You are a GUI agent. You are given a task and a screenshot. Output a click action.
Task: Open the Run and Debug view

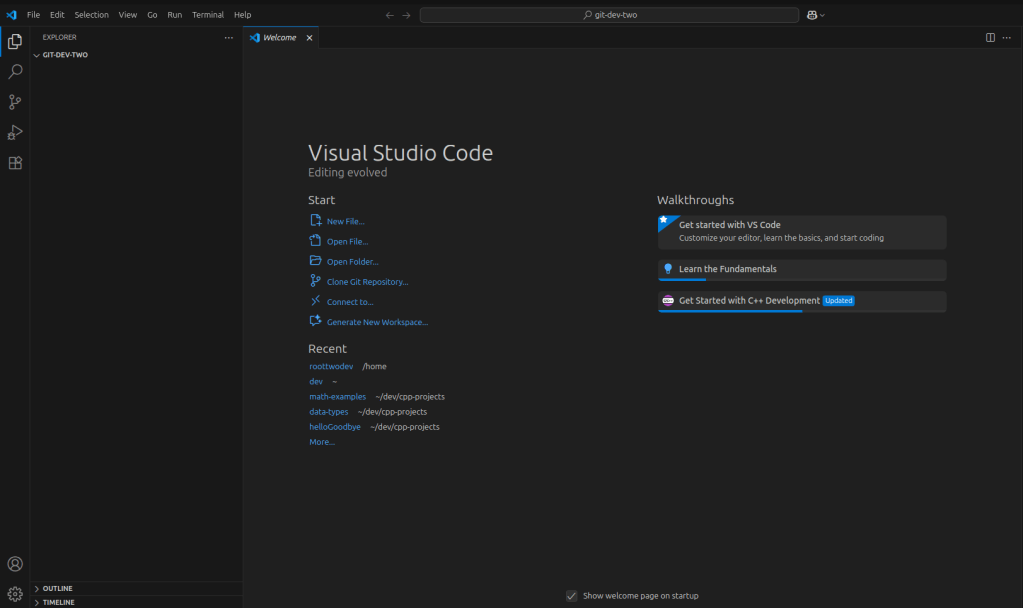point(15,132)
